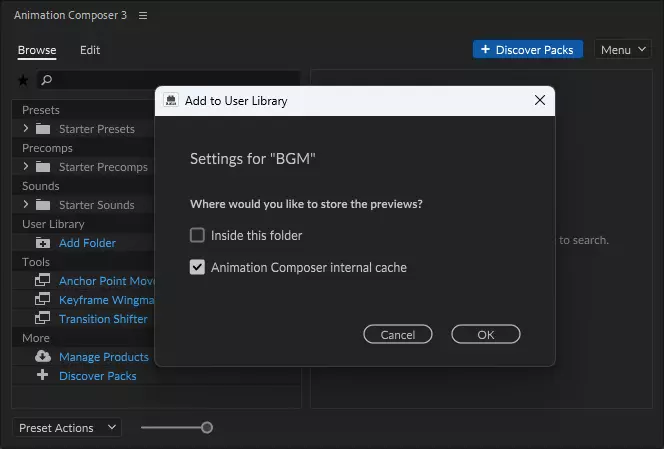The width and height of the screenshot is (664, 449).
Task: Click the More section header
Action: (36, 338)
